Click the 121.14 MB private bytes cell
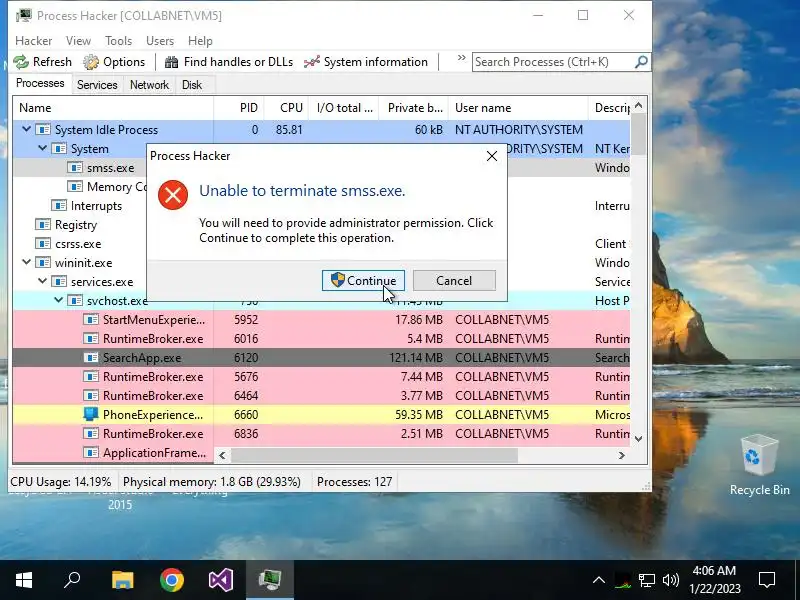 [416, 358]
